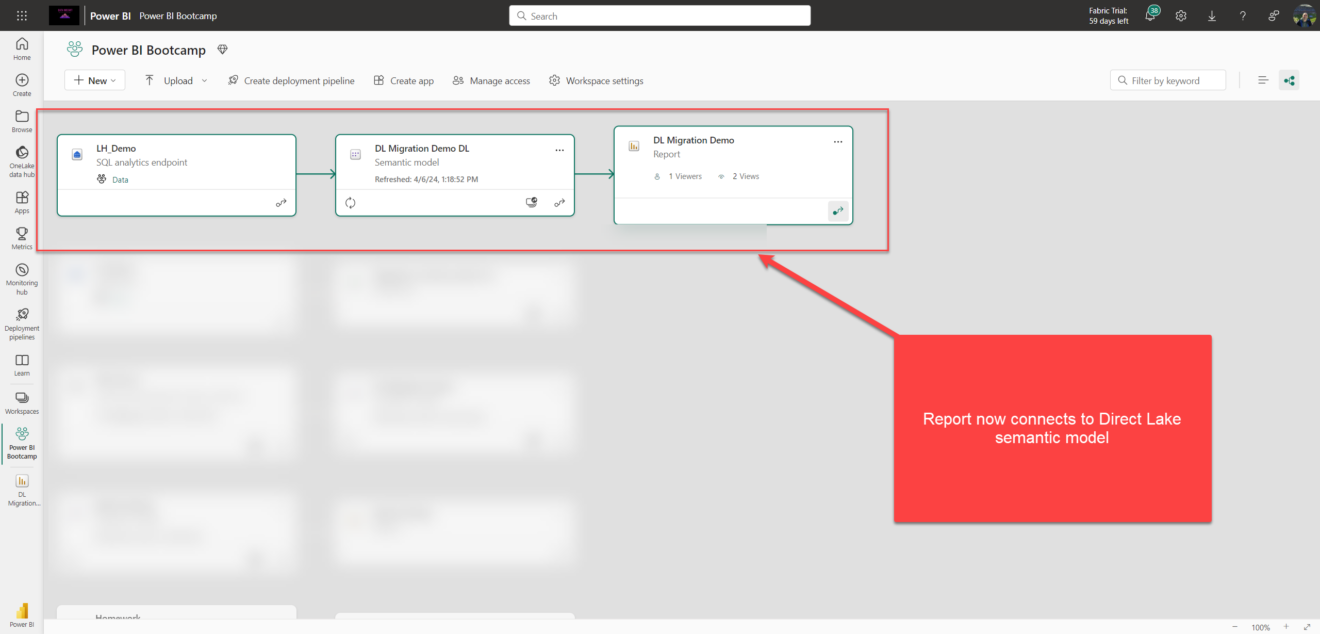
Task: Switch to lineage view
Action: (x=1289, y=80)
